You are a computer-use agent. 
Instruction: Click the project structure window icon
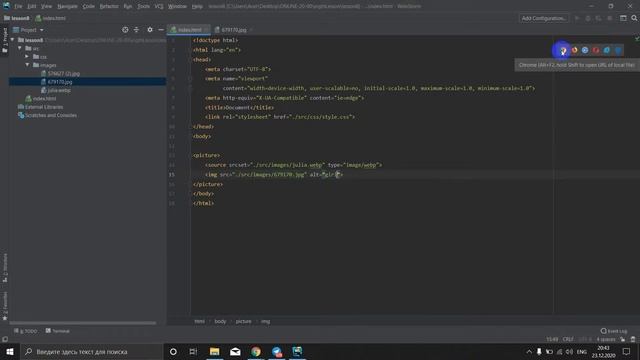623,18
